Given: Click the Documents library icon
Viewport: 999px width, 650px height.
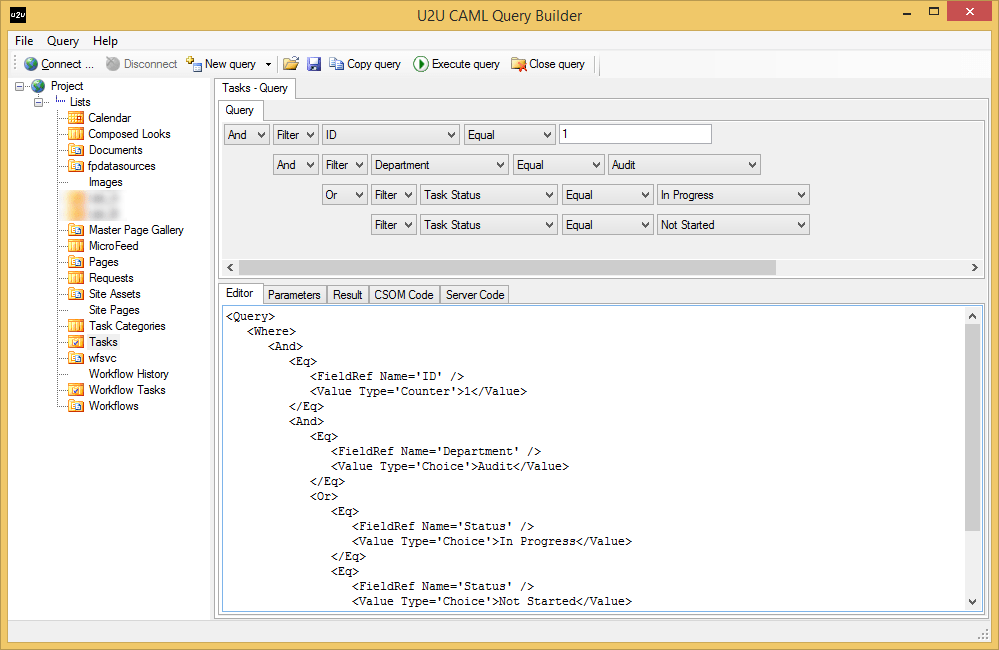Looking at the screenshot, I should click(x=76, y=150).
